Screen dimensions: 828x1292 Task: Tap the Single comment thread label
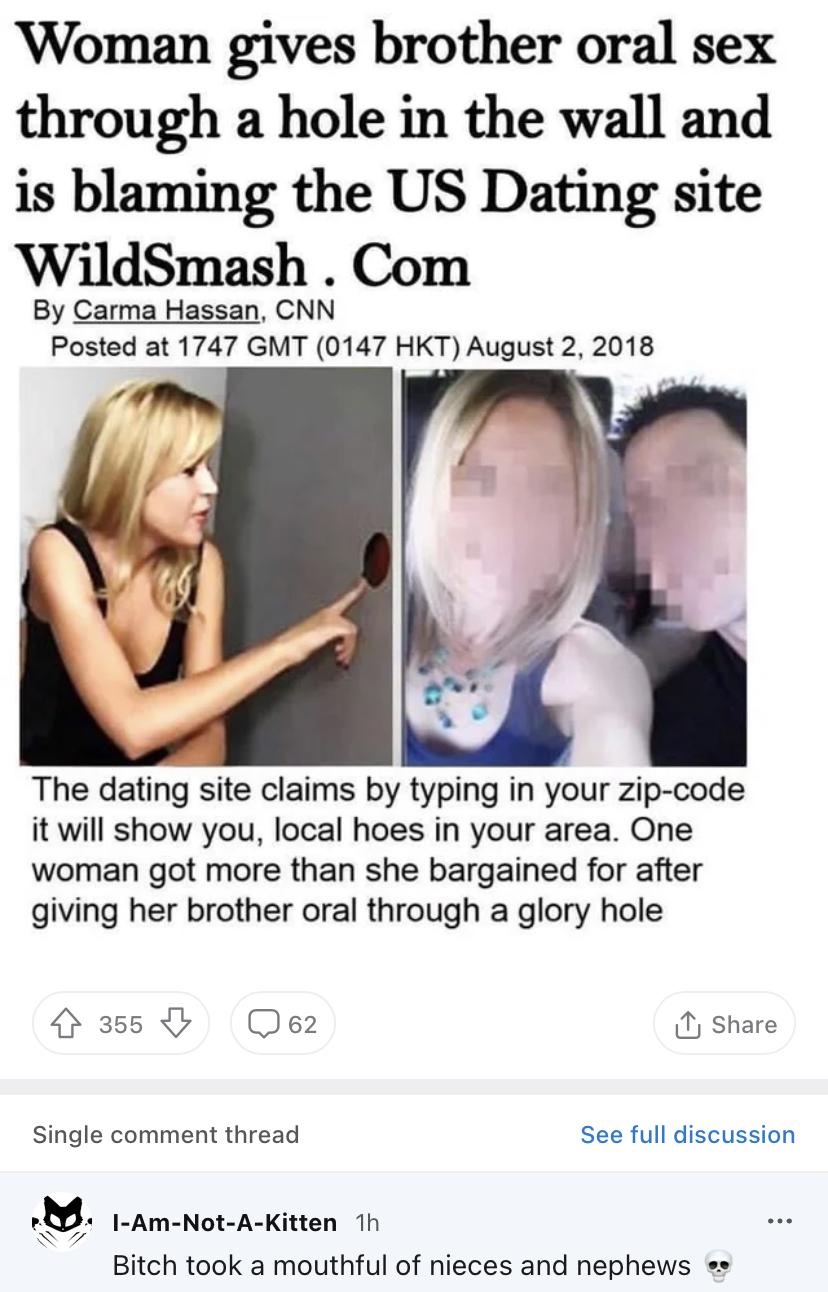(166, 1134)
